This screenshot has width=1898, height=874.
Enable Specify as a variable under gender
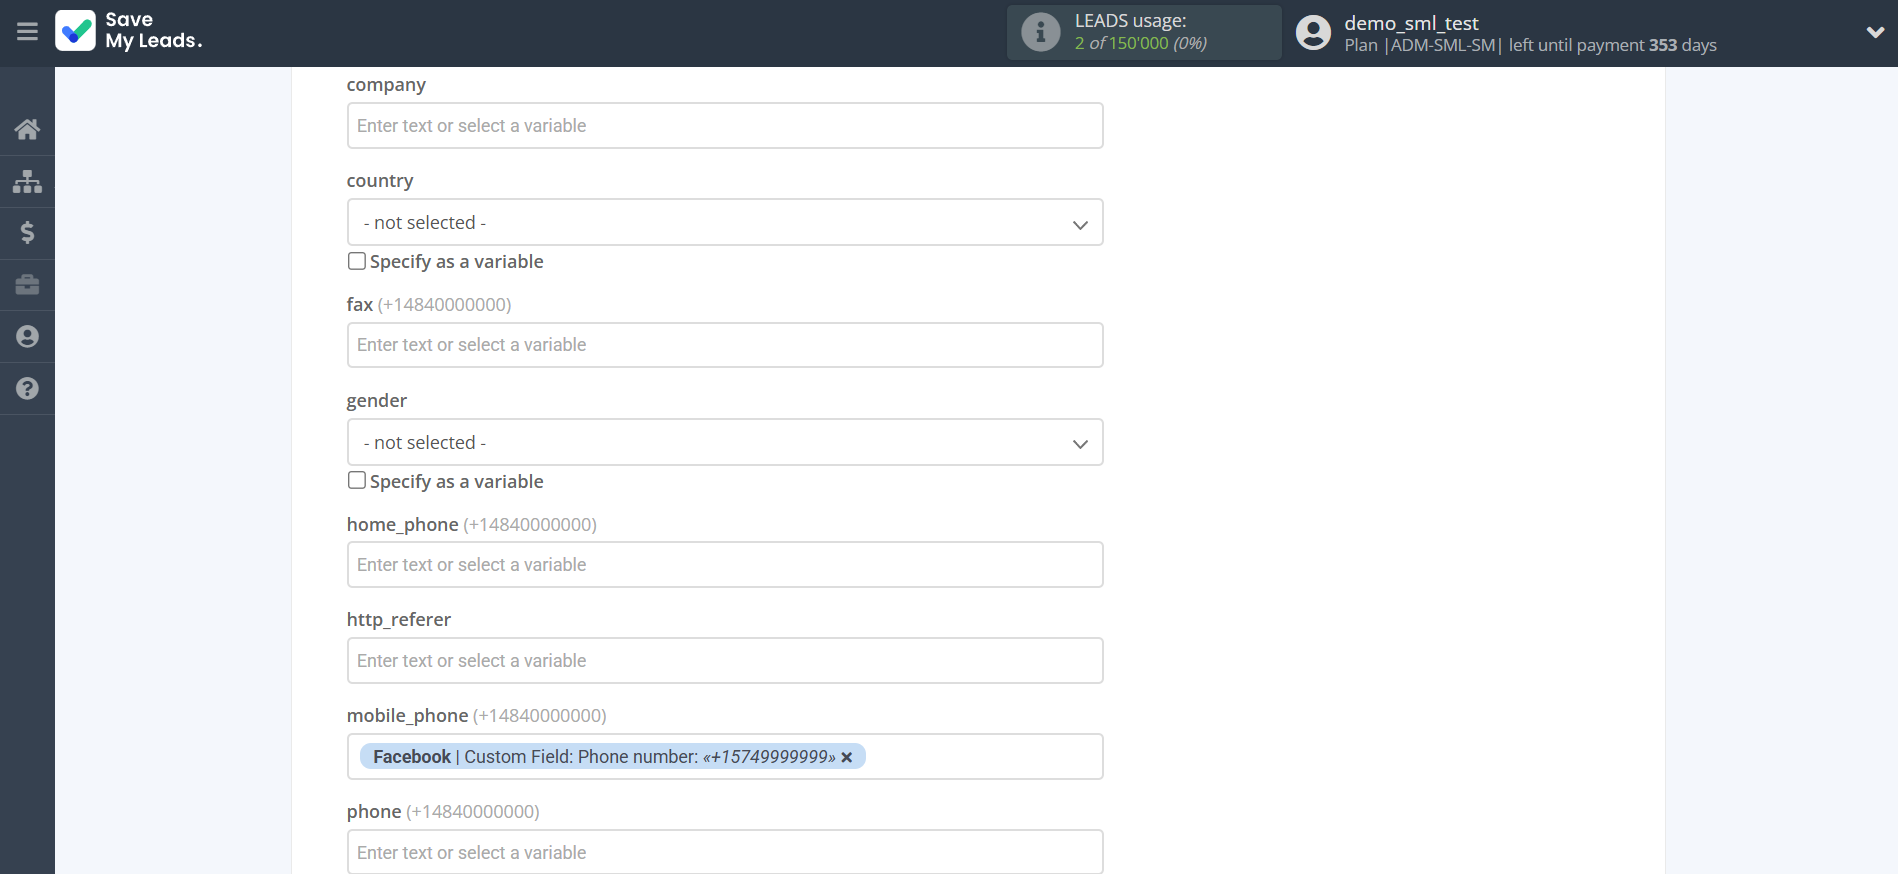tap(357, 481)
